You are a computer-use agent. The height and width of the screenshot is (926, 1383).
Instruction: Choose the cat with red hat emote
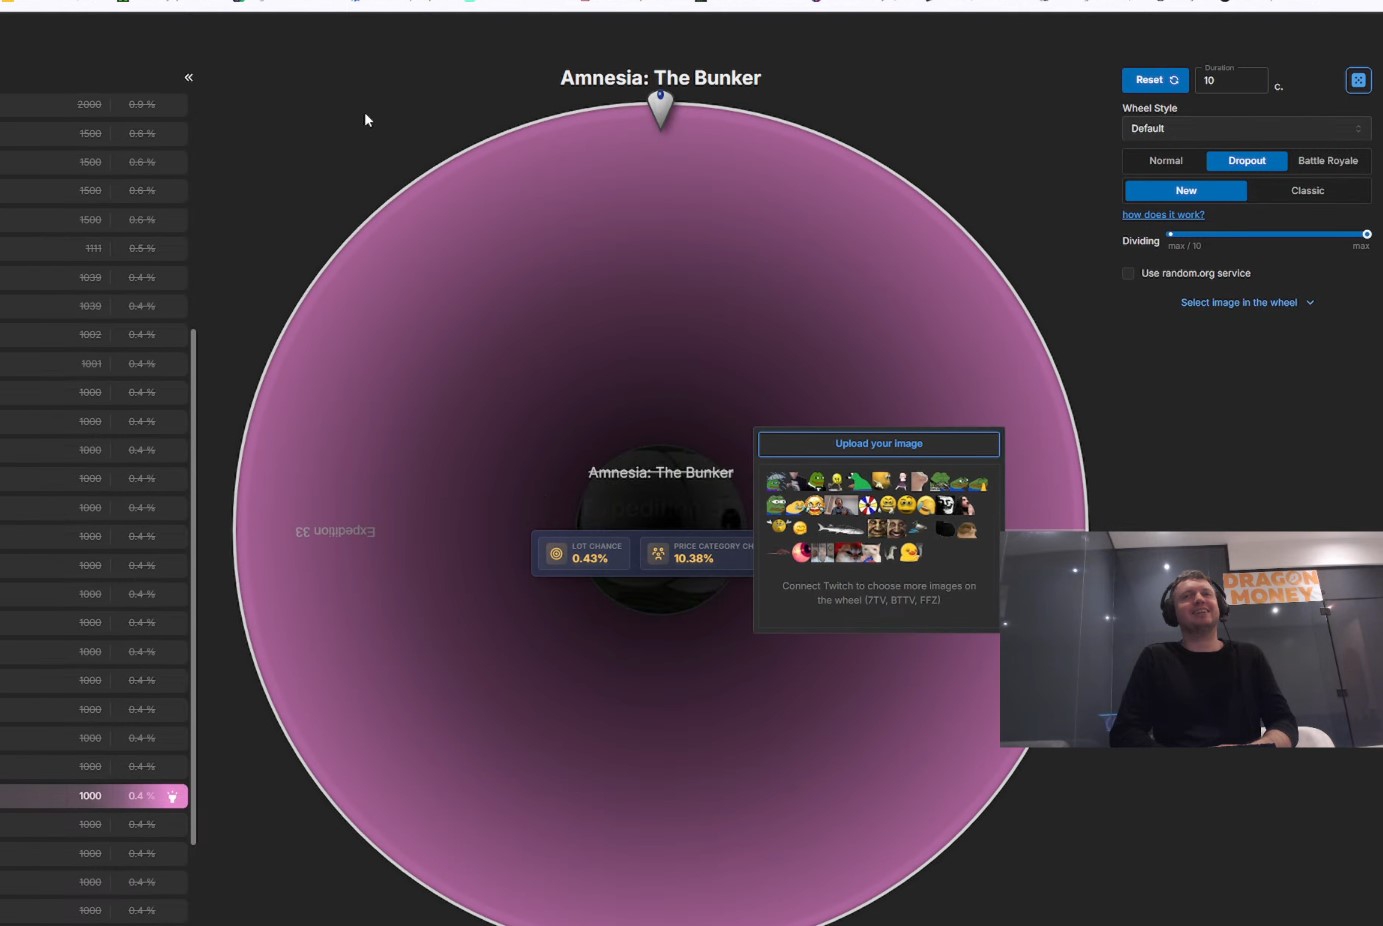click(849, 552)
